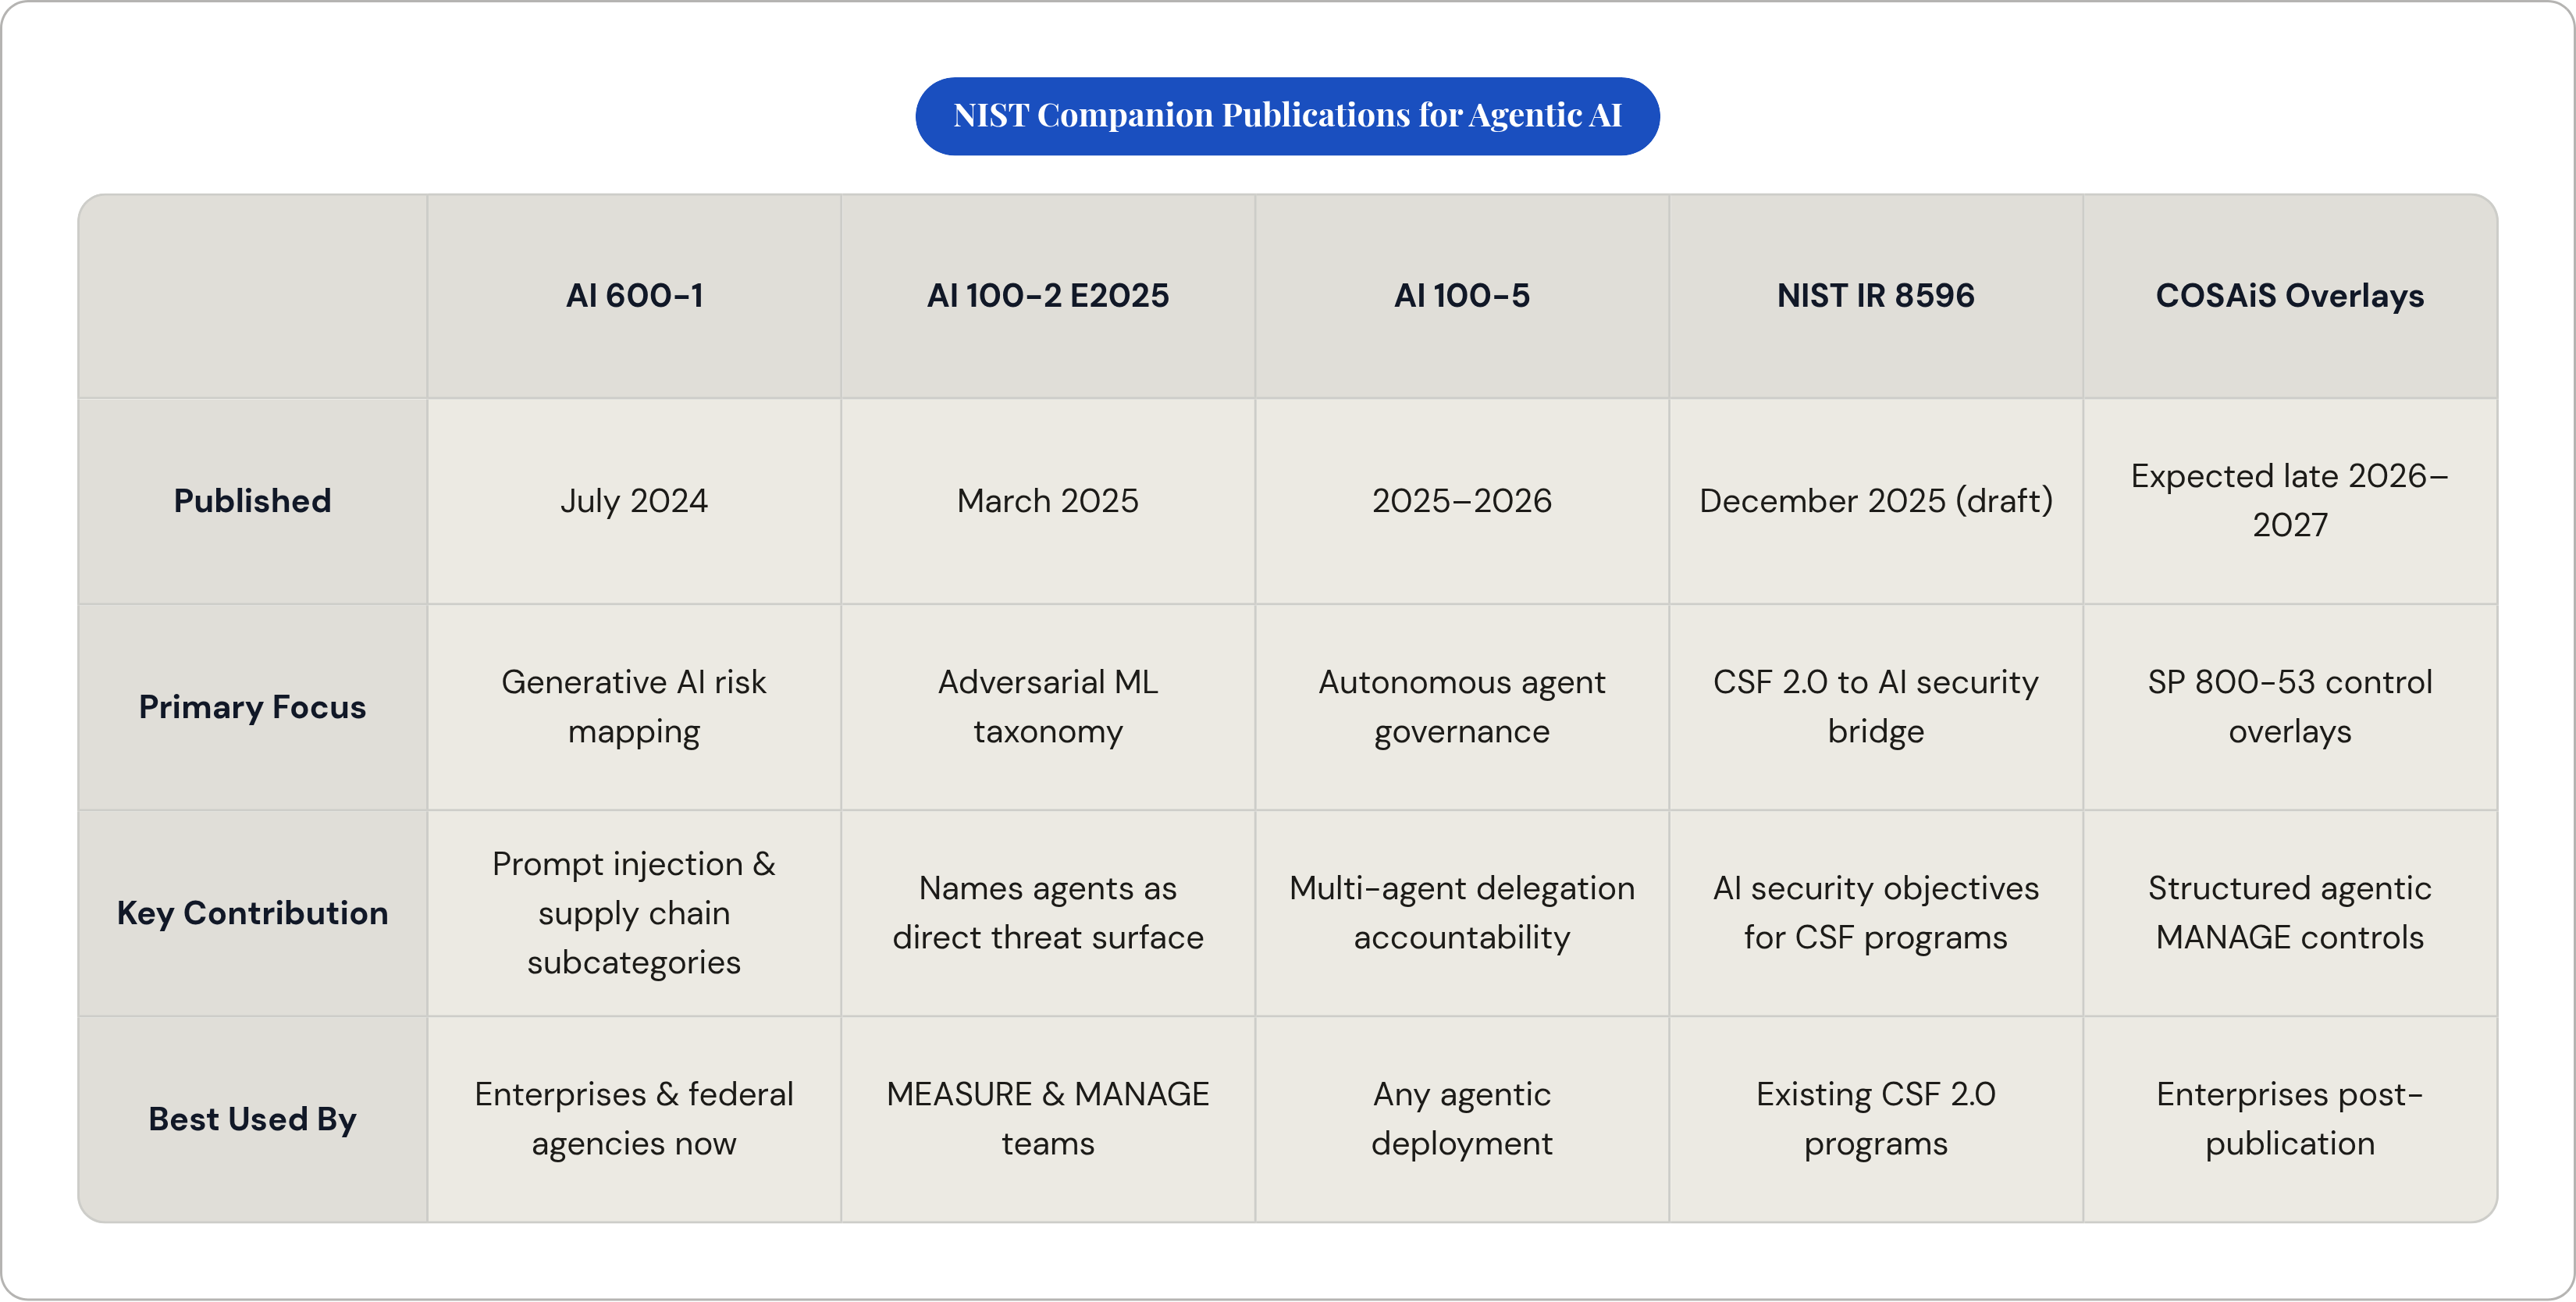Select the 2025–2026 published cell
Viewport: 2576px width, 1302px height.
click(x=1462, y=501)
